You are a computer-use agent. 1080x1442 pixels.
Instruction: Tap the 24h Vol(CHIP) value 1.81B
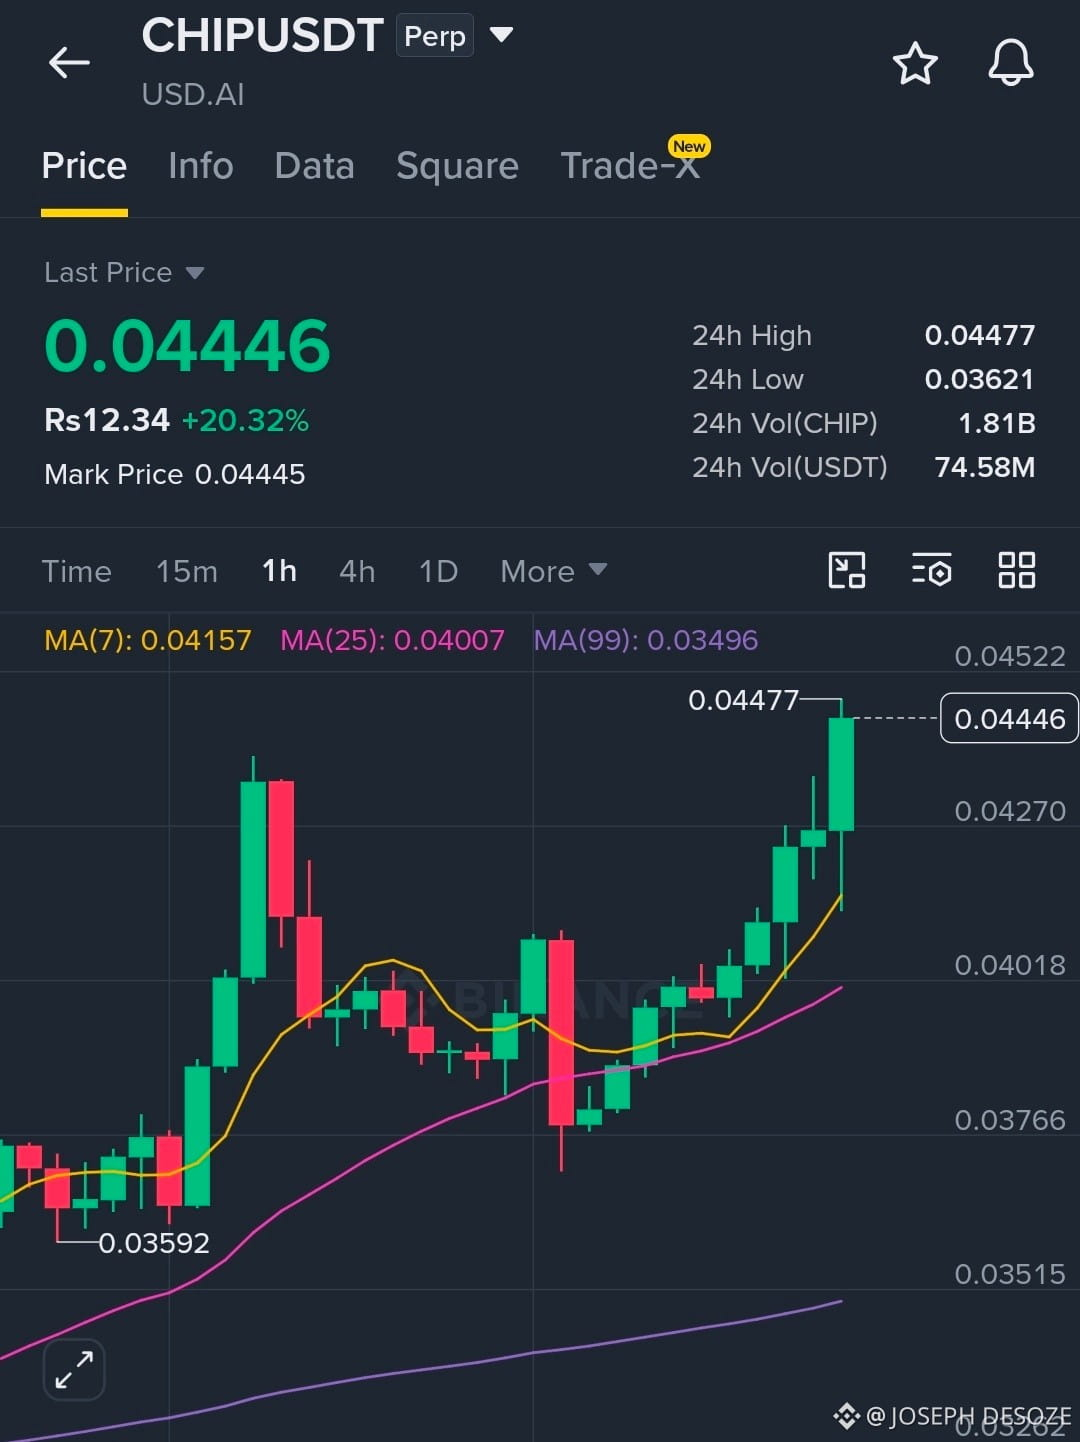tap(997, 423)
